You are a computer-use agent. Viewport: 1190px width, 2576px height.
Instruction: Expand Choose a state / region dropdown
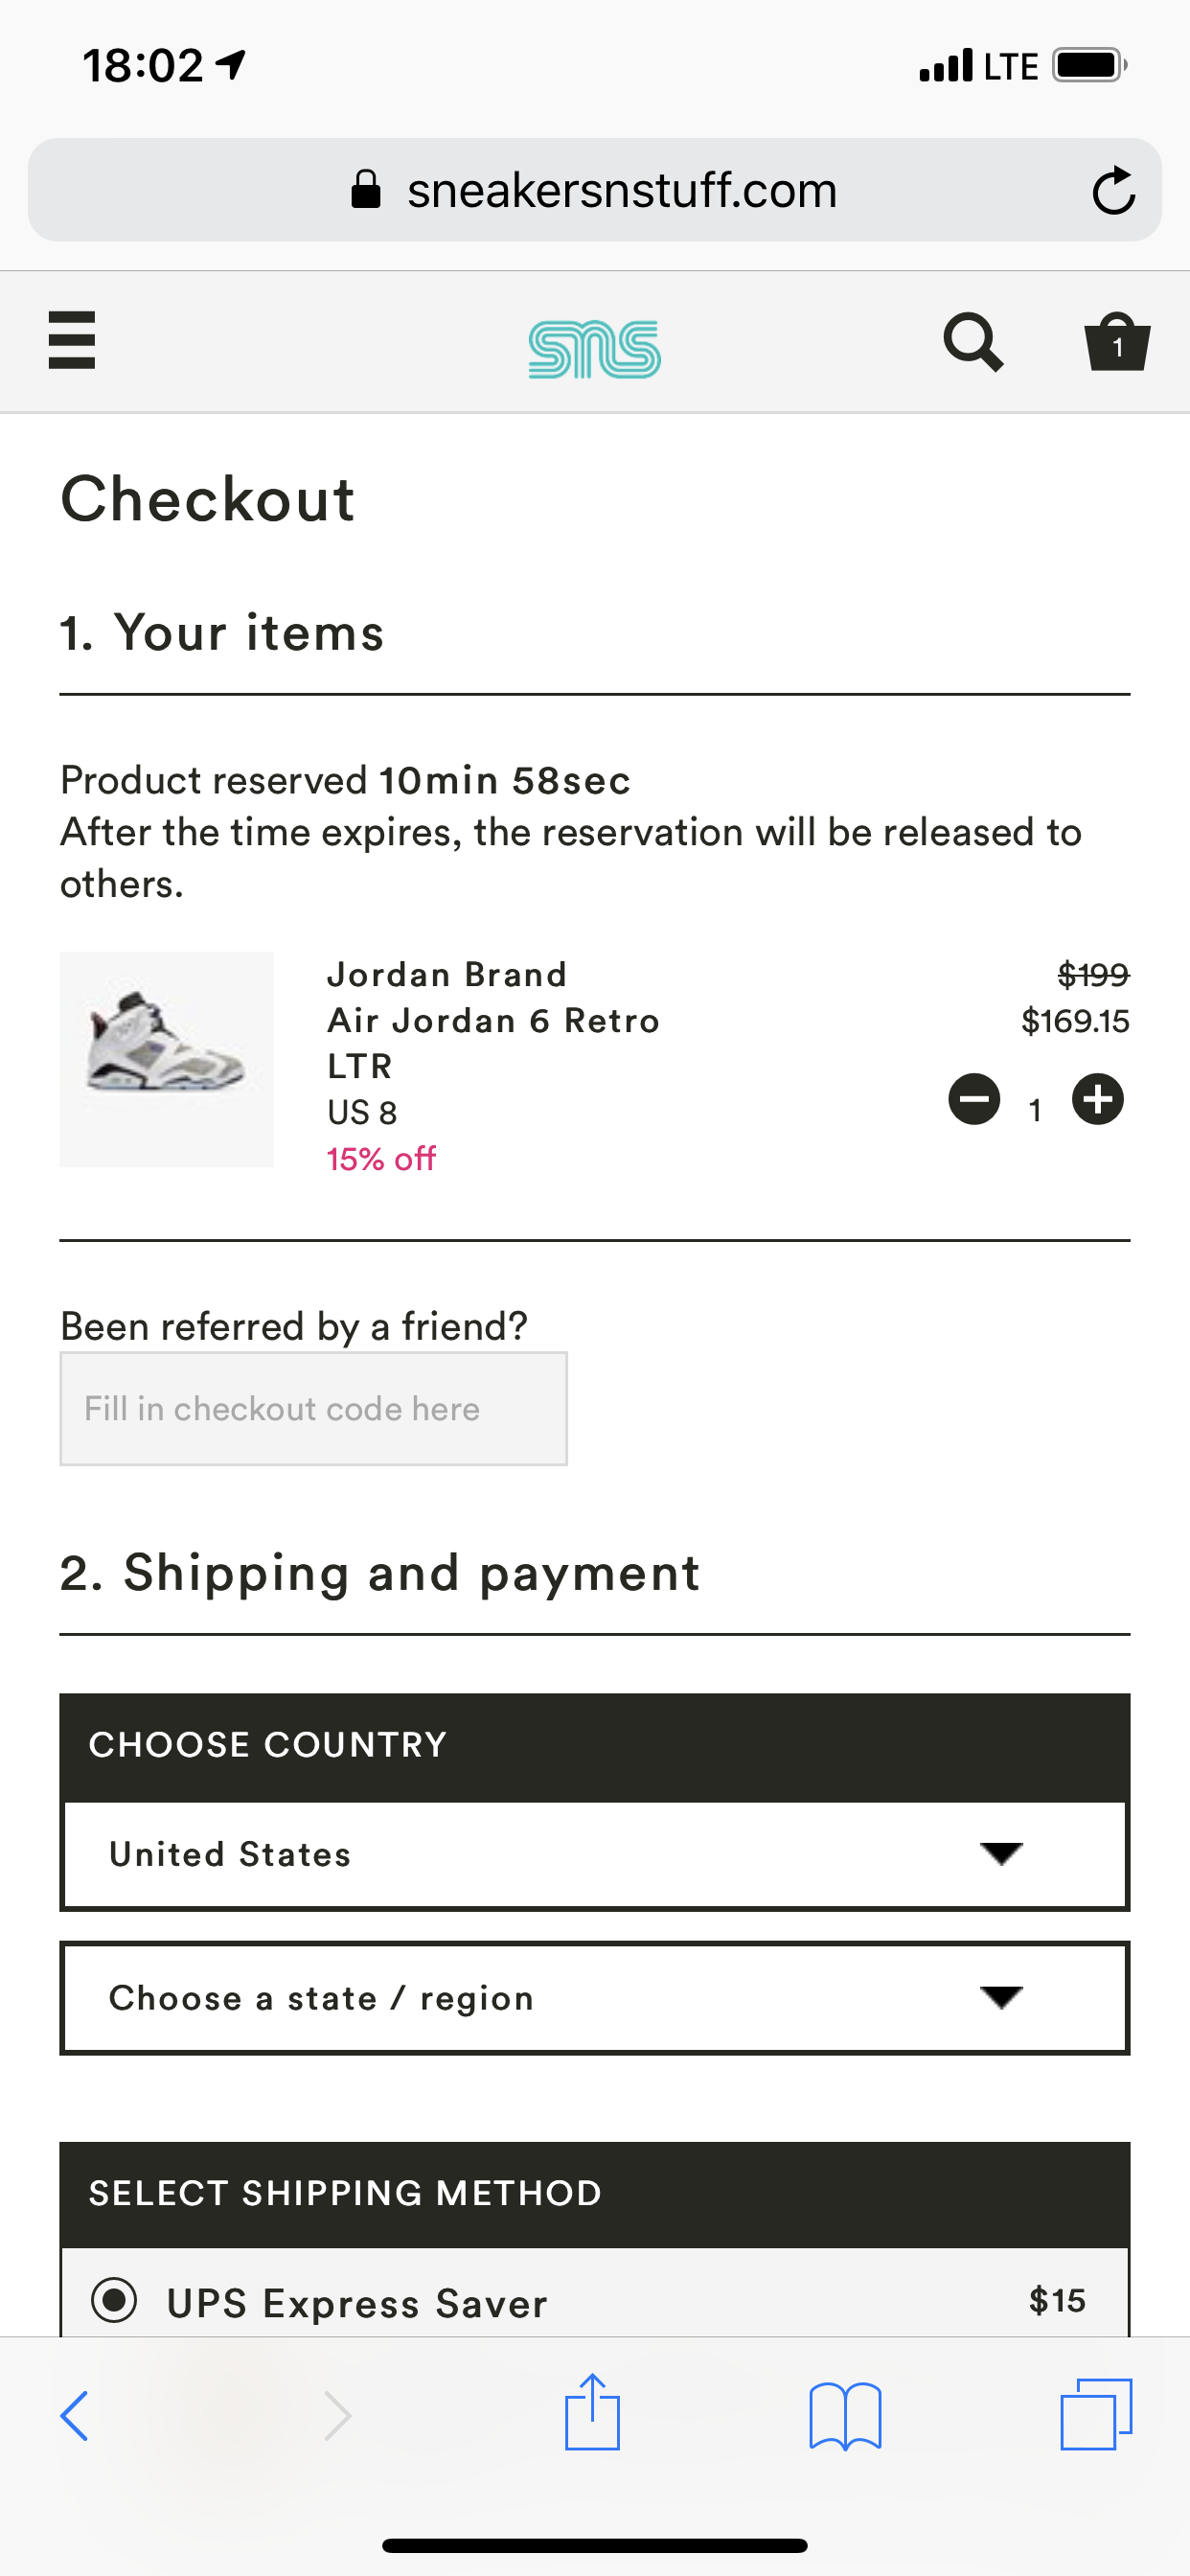pyautogui.click(x=594, y=1998)
